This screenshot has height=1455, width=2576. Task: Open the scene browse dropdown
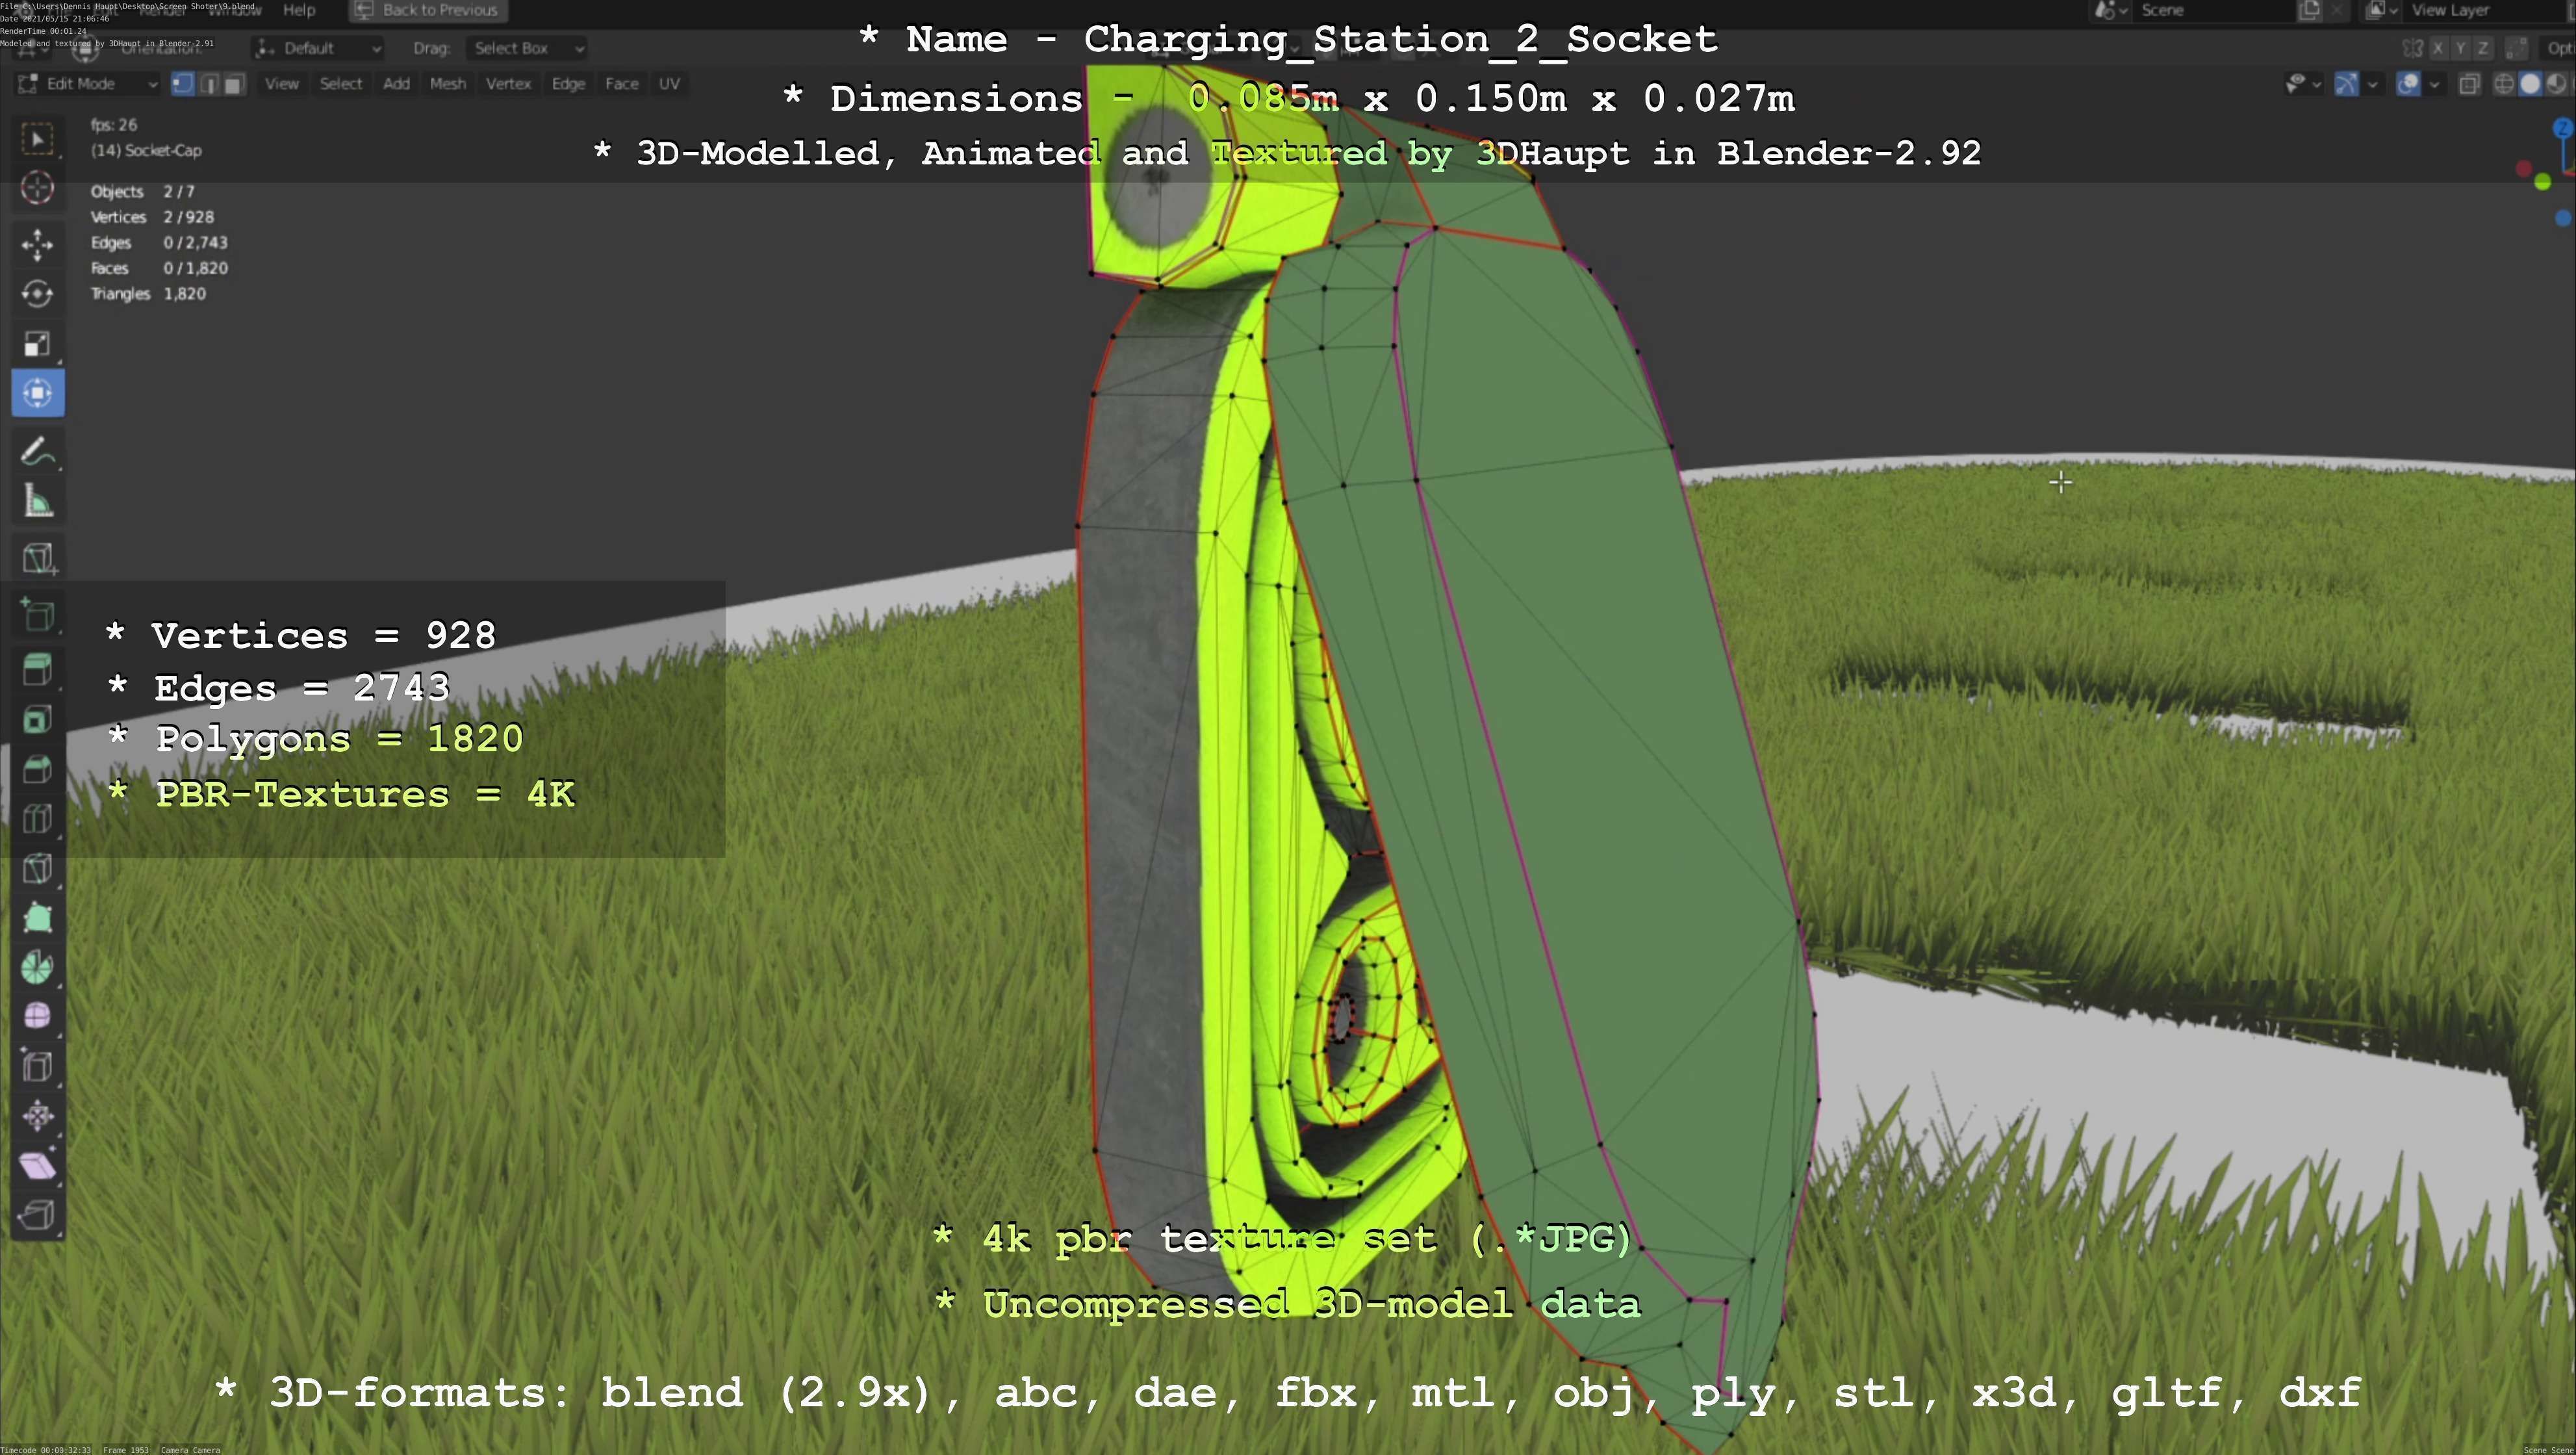(x=2111, y=10)
